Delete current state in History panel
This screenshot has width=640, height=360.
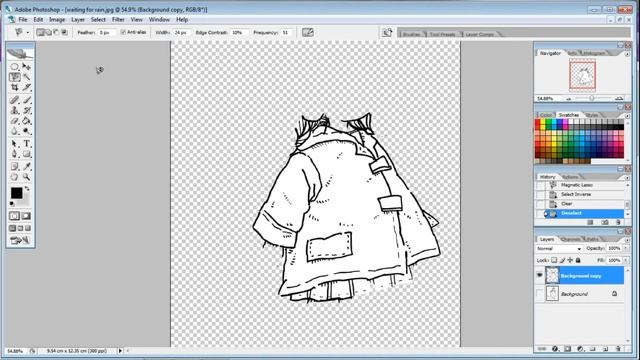click(618, 222)
